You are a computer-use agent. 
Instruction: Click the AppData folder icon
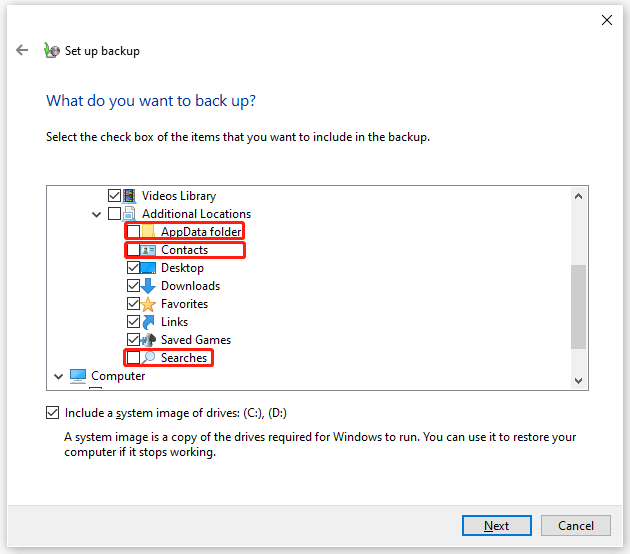(x=150, y=232)
